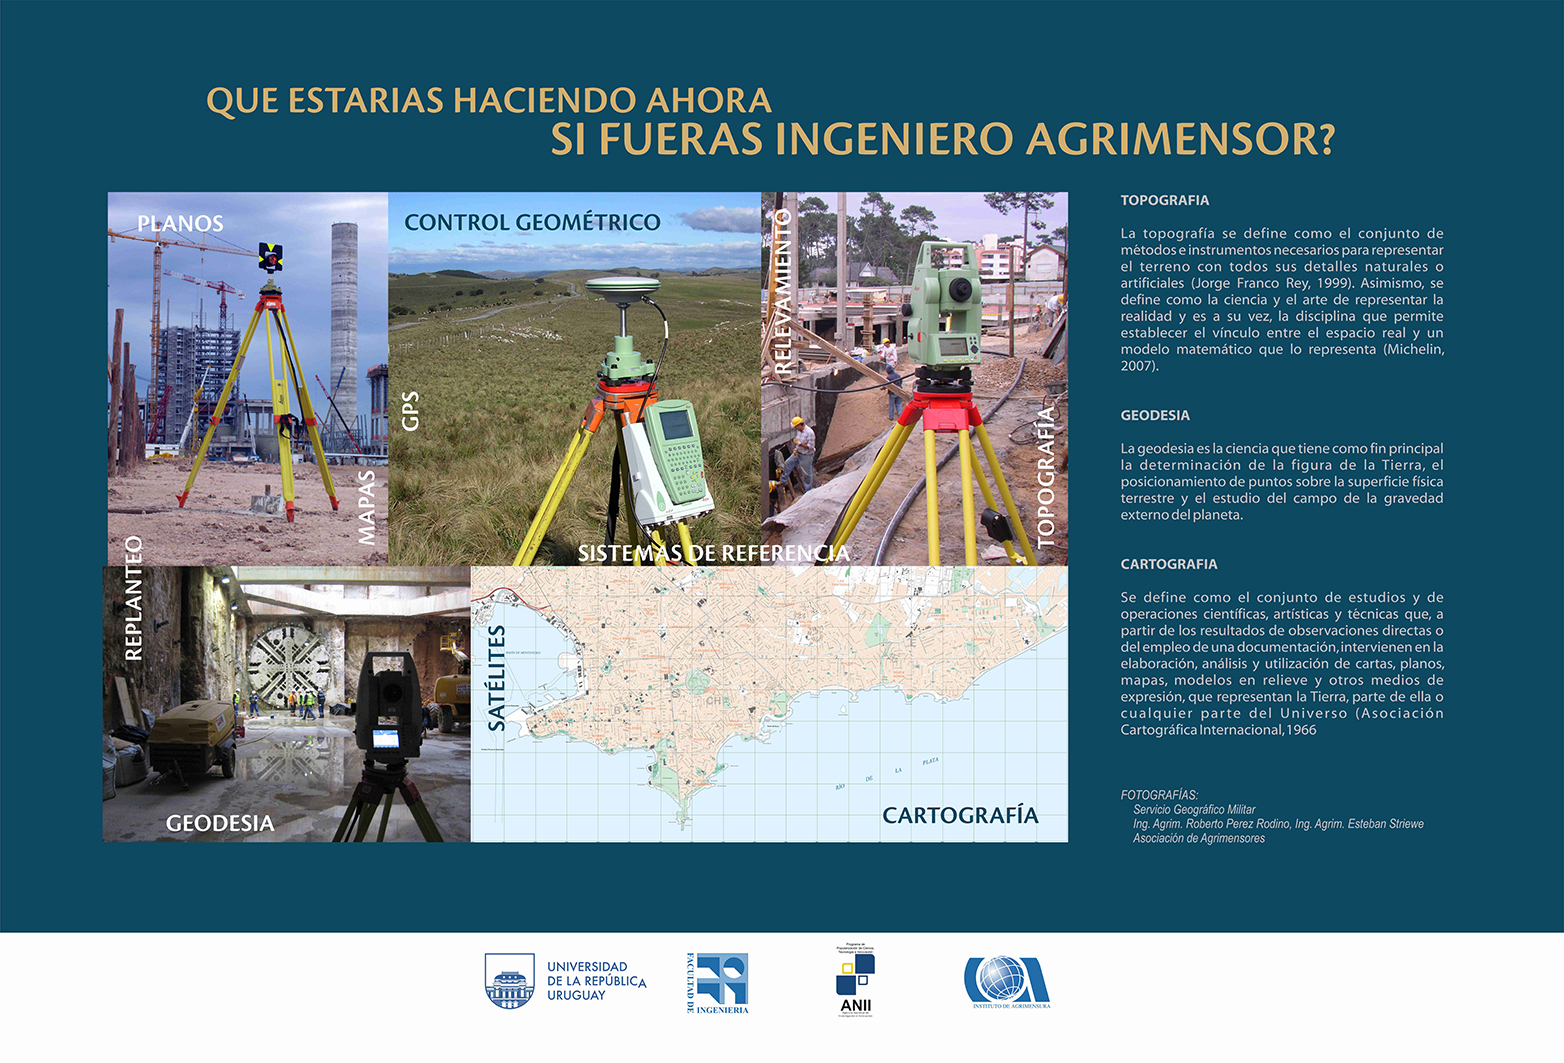1564x1063 pixels.
Task: Click the ANII logo
Action: [855, 981]
